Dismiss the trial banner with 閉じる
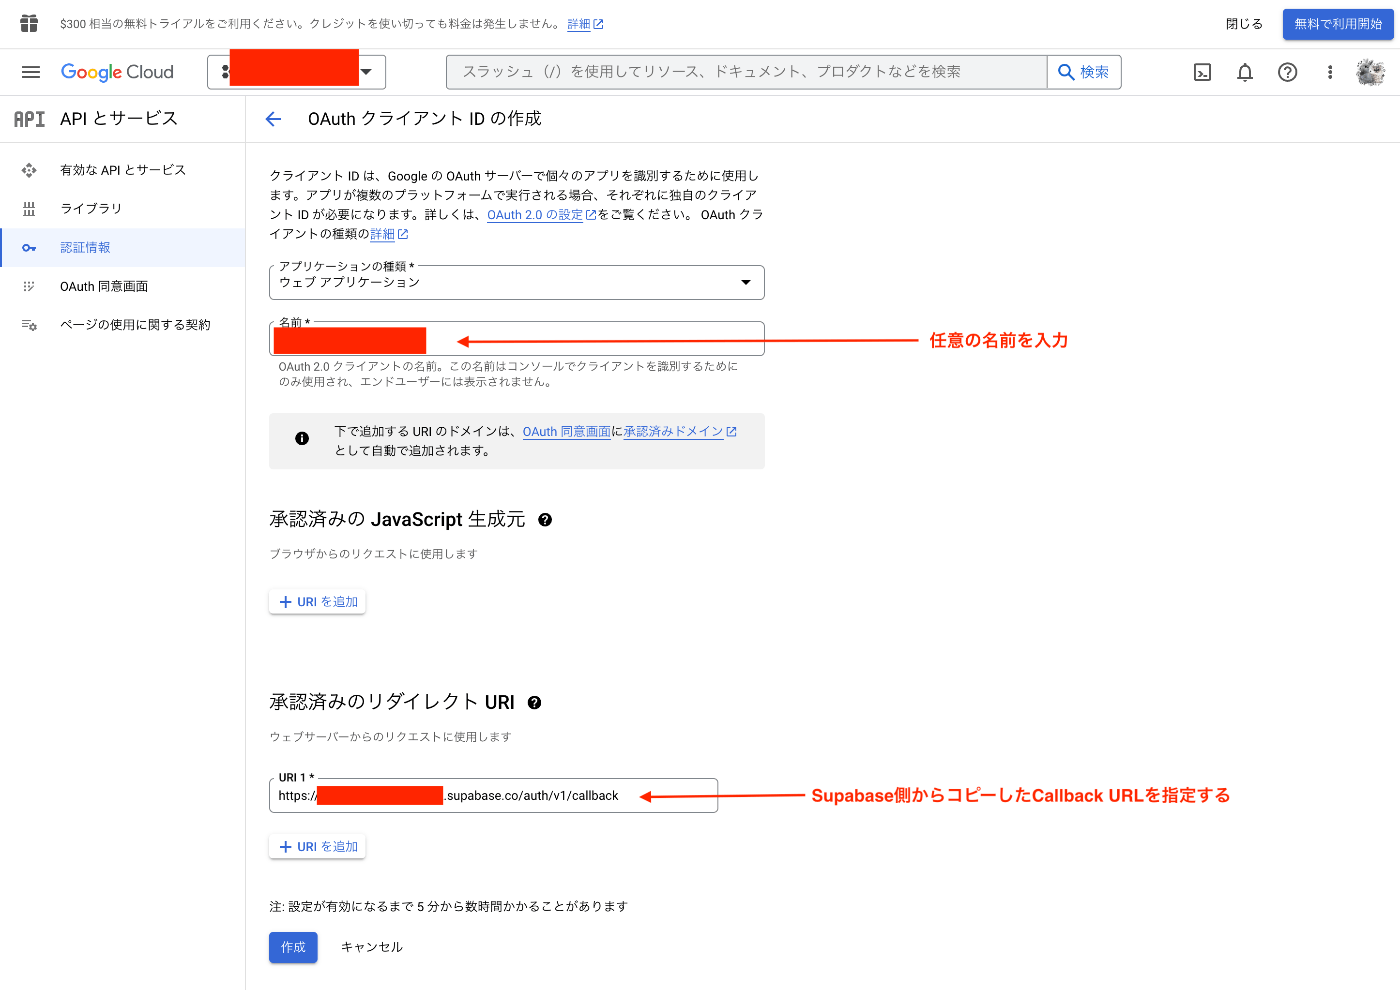 [x=1244, y=24]
